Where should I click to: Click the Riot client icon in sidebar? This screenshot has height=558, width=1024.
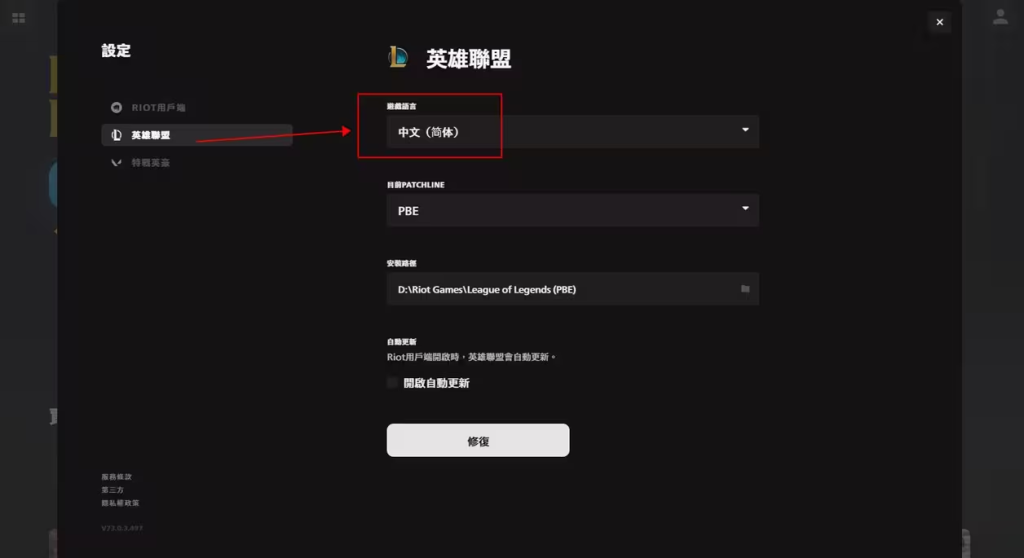tap(116, 107)
